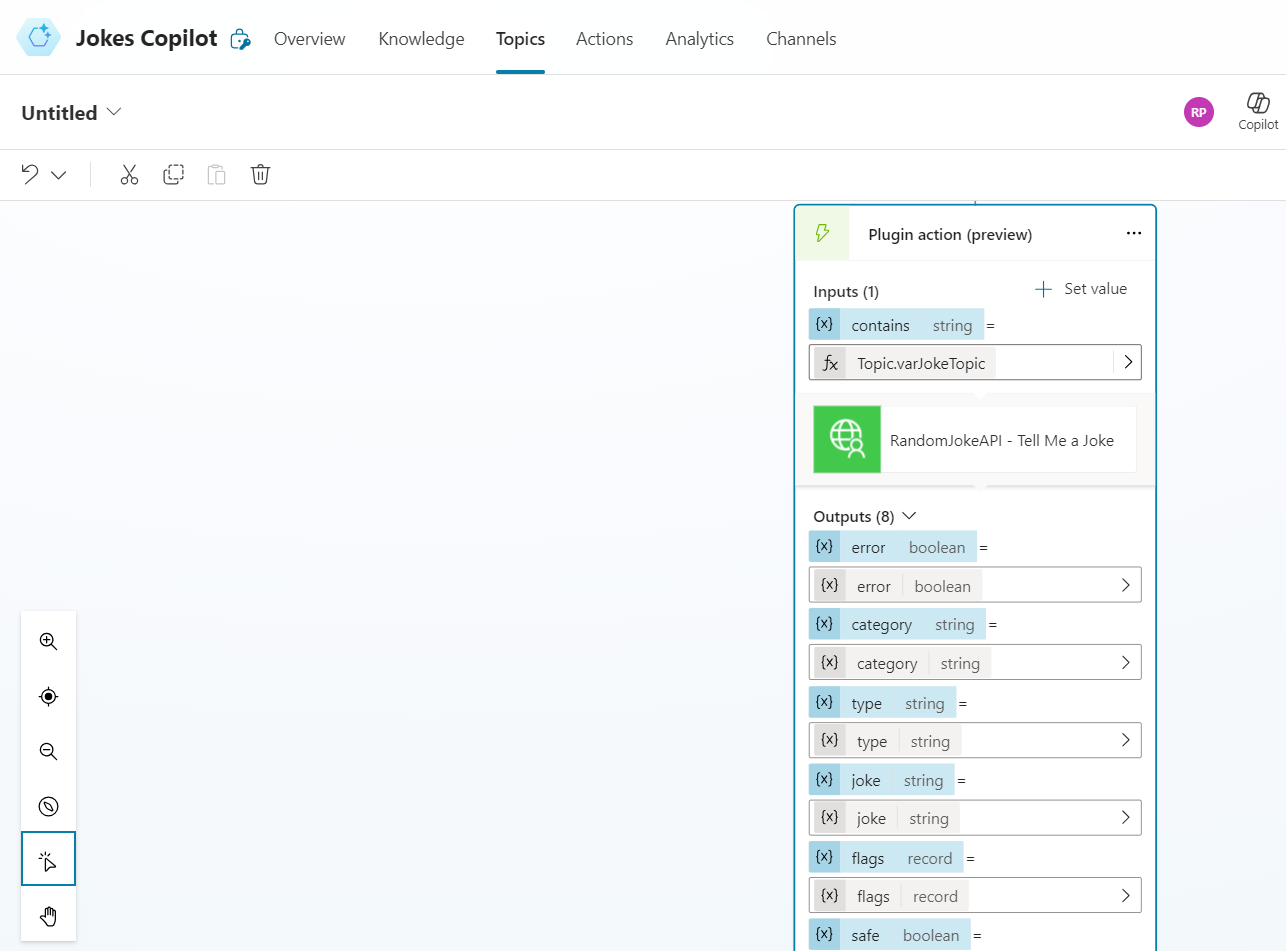The image size is (1286, 951).
Task: Reset canvas to center focus
Action: 48,697
